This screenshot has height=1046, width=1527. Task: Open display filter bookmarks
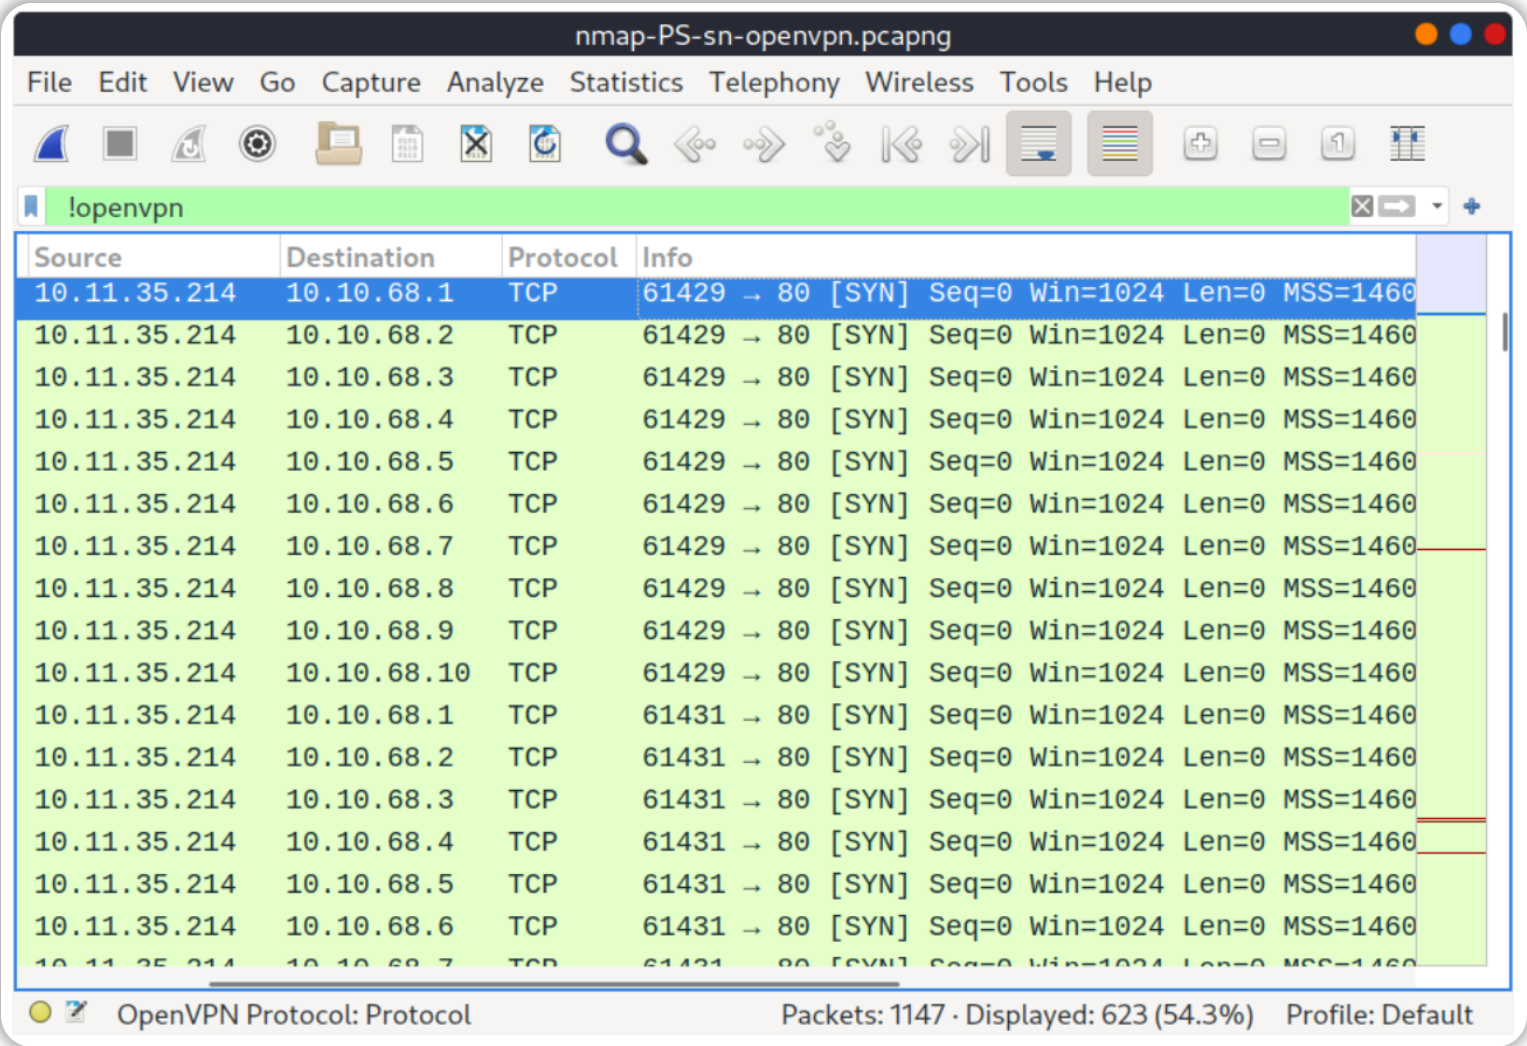32,207
